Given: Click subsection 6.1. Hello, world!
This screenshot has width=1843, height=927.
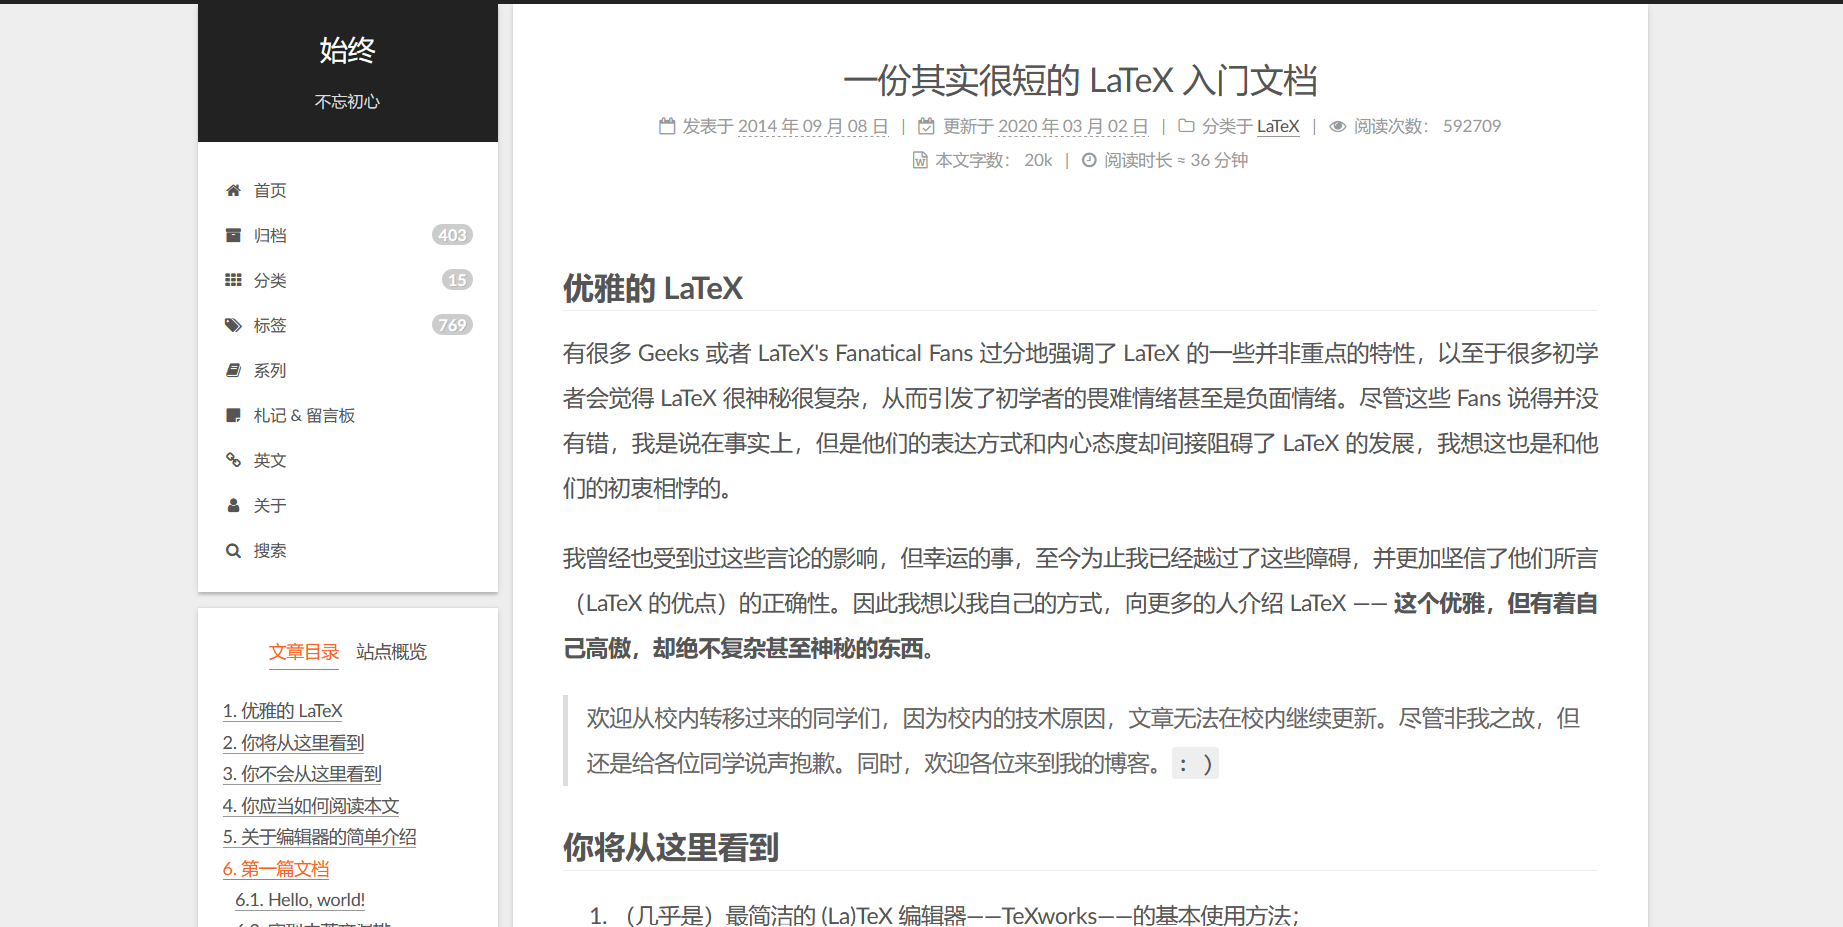Looking at the screenshot, I should (299, 899).
